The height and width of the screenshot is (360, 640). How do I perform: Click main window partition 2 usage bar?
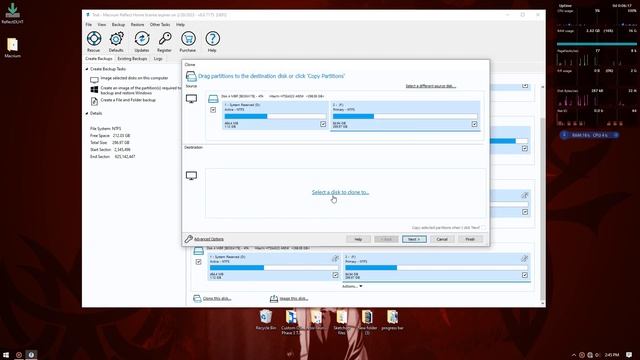pos(436,268)
